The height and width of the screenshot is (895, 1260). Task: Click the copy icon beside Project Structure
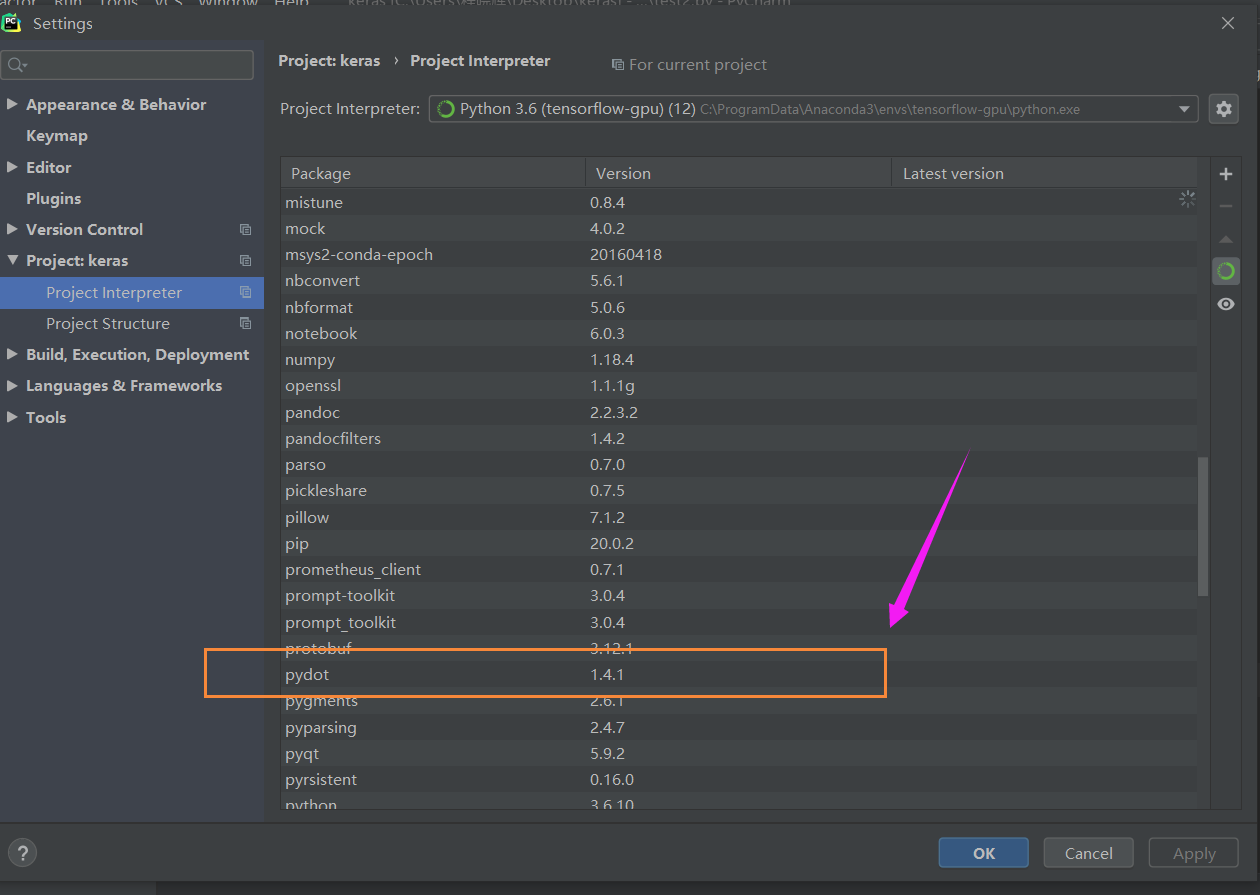click(245, 323)
